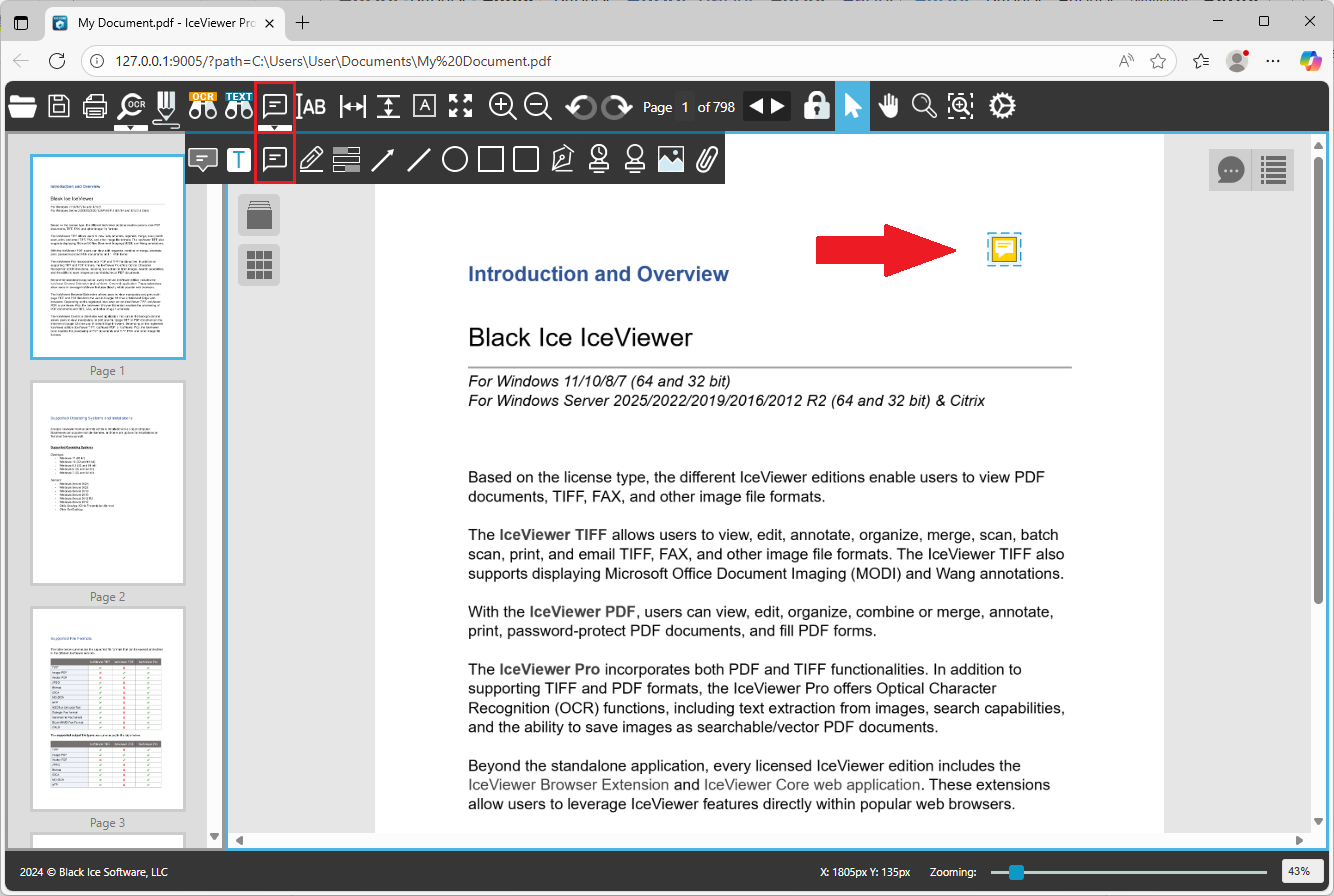Choose the square-corner rectangle annotation tool
This screenshot has width=1334, height=896.
point(491,159)
